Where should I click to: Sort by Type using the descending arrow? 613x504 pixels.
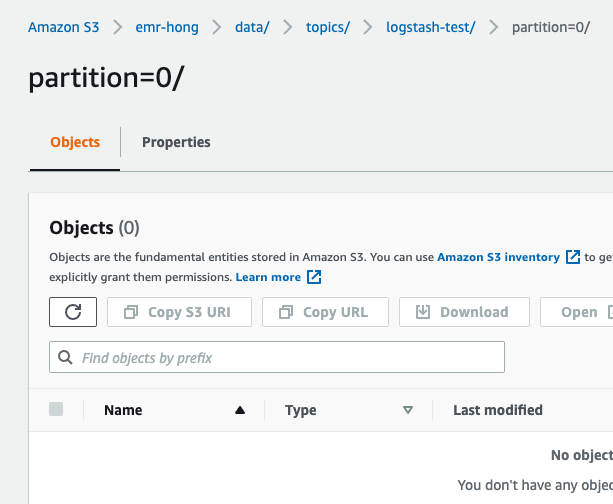pyautogui.click(x=407, y=410)
